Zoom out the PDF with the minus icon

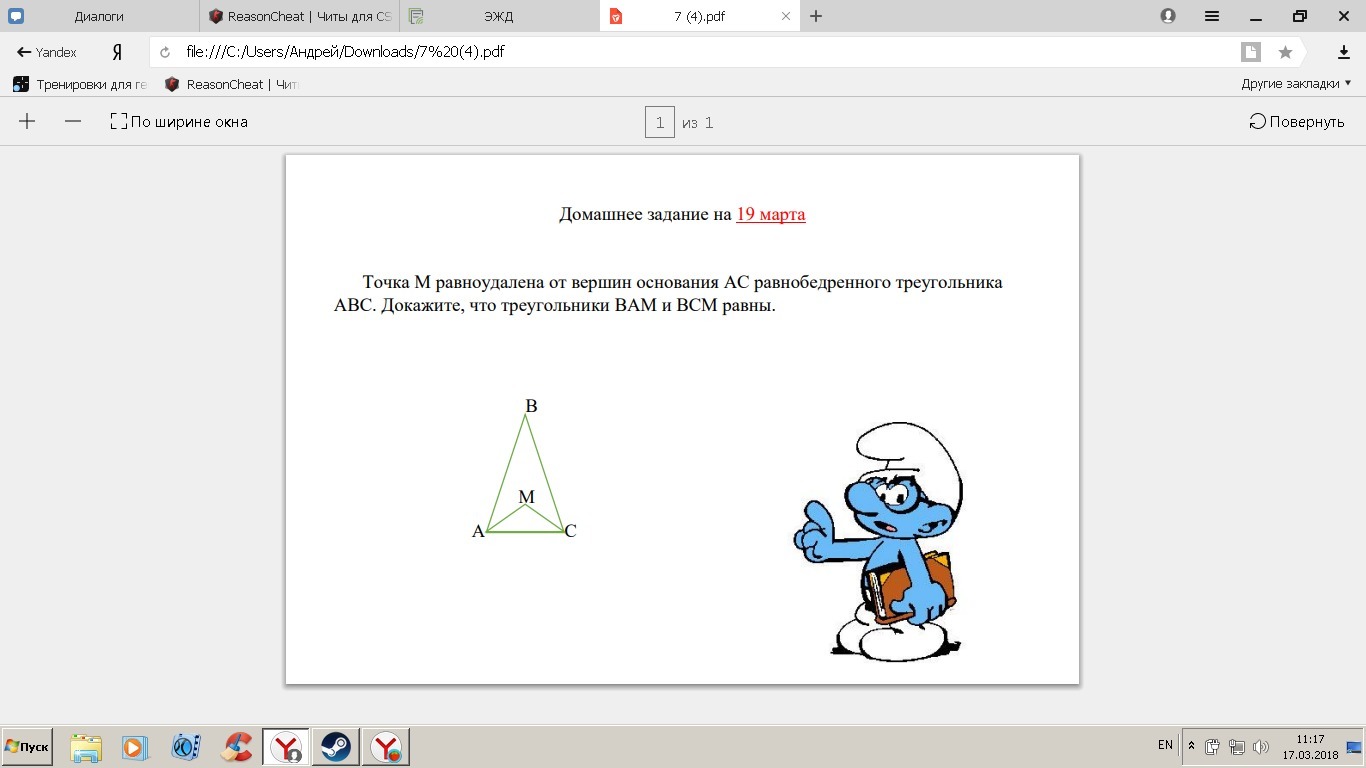(x=72, y=121)
